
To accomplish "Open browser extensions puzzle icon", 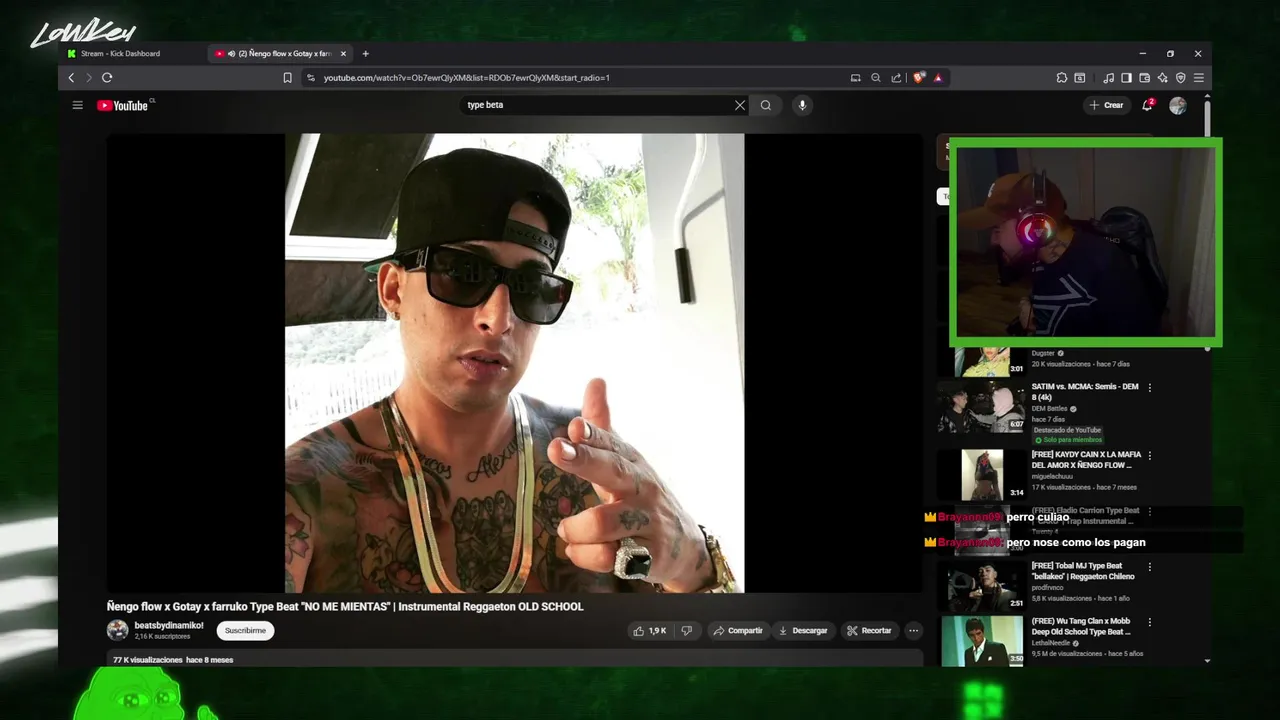I will [1062, 78].
